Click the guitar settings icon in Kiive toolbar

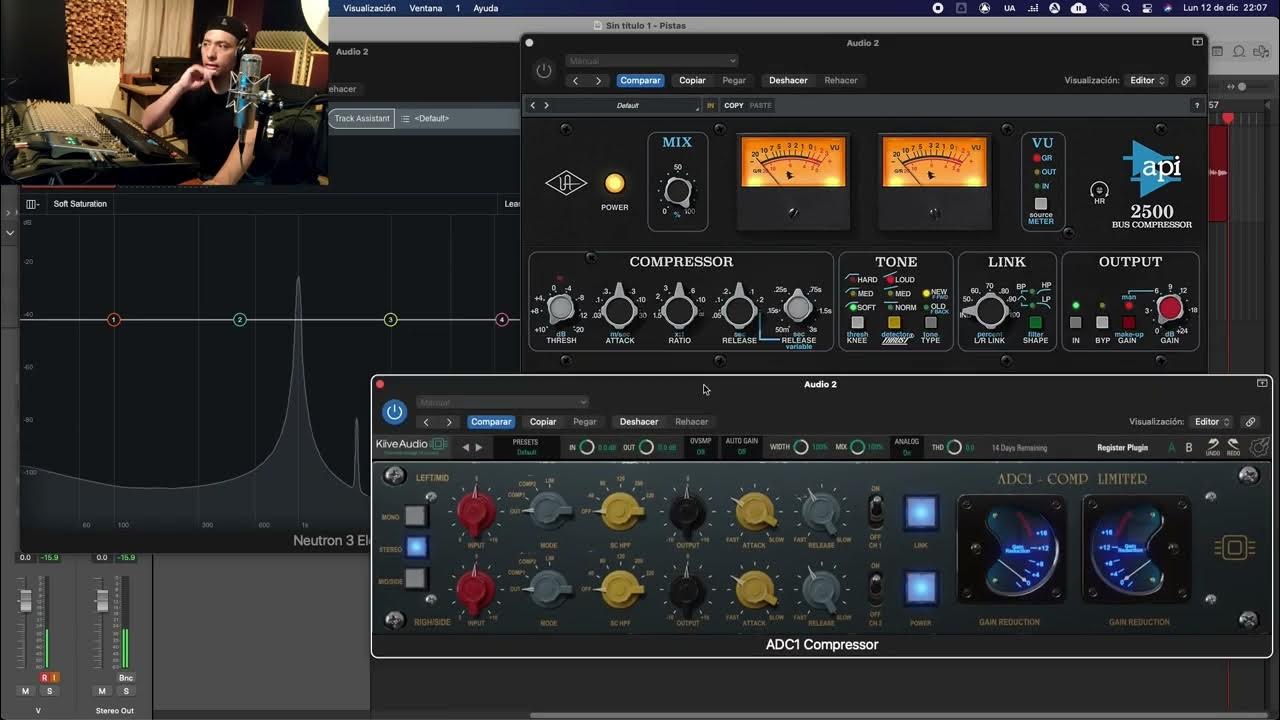(1260, 447)
